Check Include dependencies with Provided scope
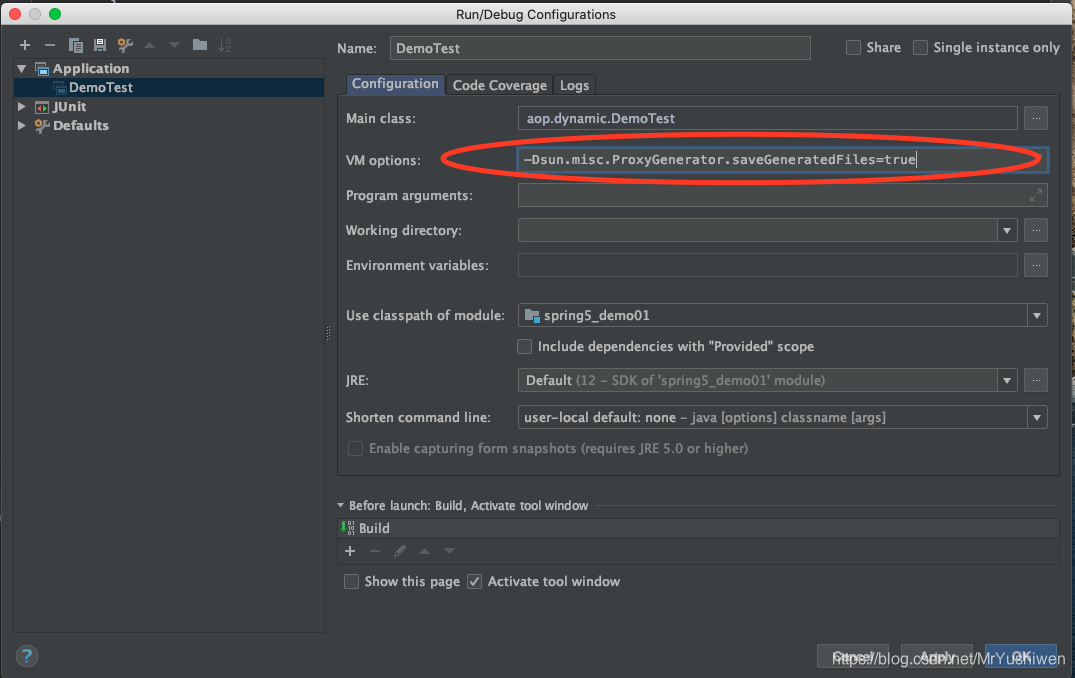Viewport: 1075px width, 678px height. click(x=524, y=346)
